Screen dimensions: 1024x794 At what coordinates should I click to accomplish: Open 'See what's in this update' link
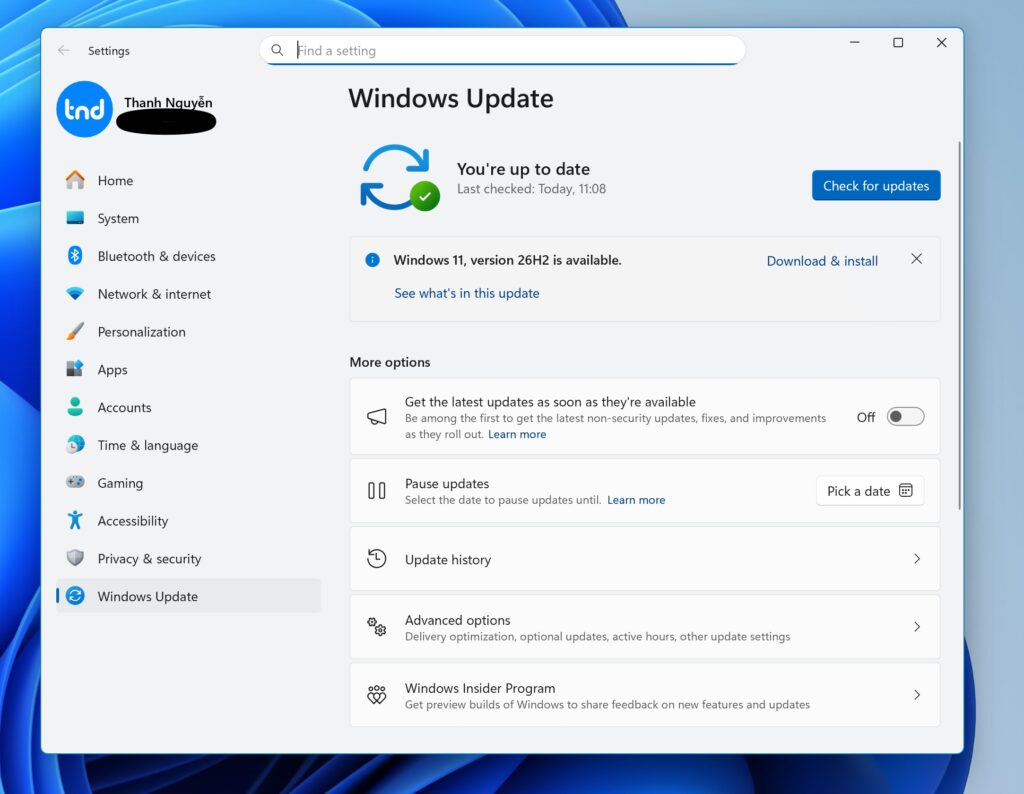(x=467, y=293)
